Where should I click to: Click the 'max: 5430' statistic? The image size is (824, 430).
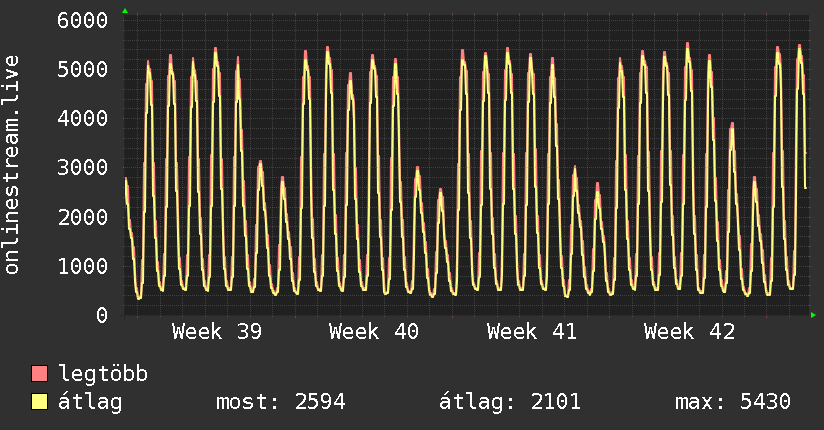point(733,403)
